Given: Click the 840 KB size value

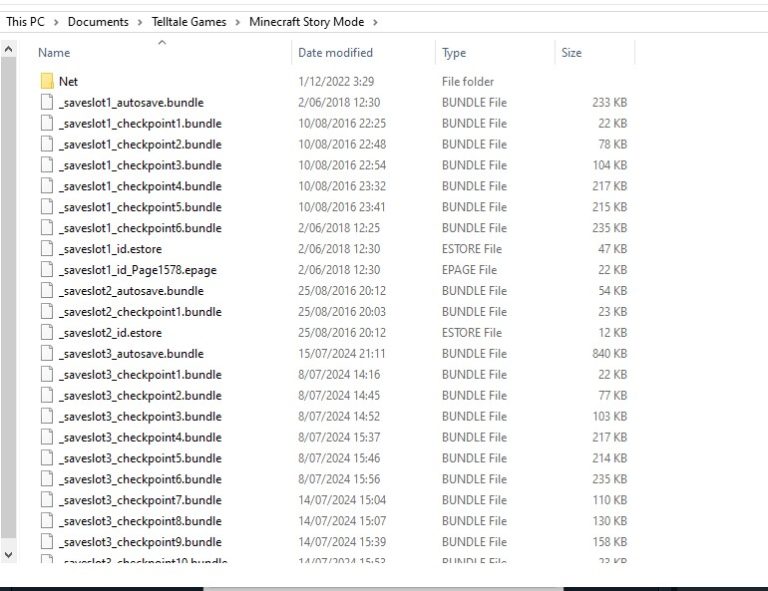Looking at the screenshot, I should point(609,354).
